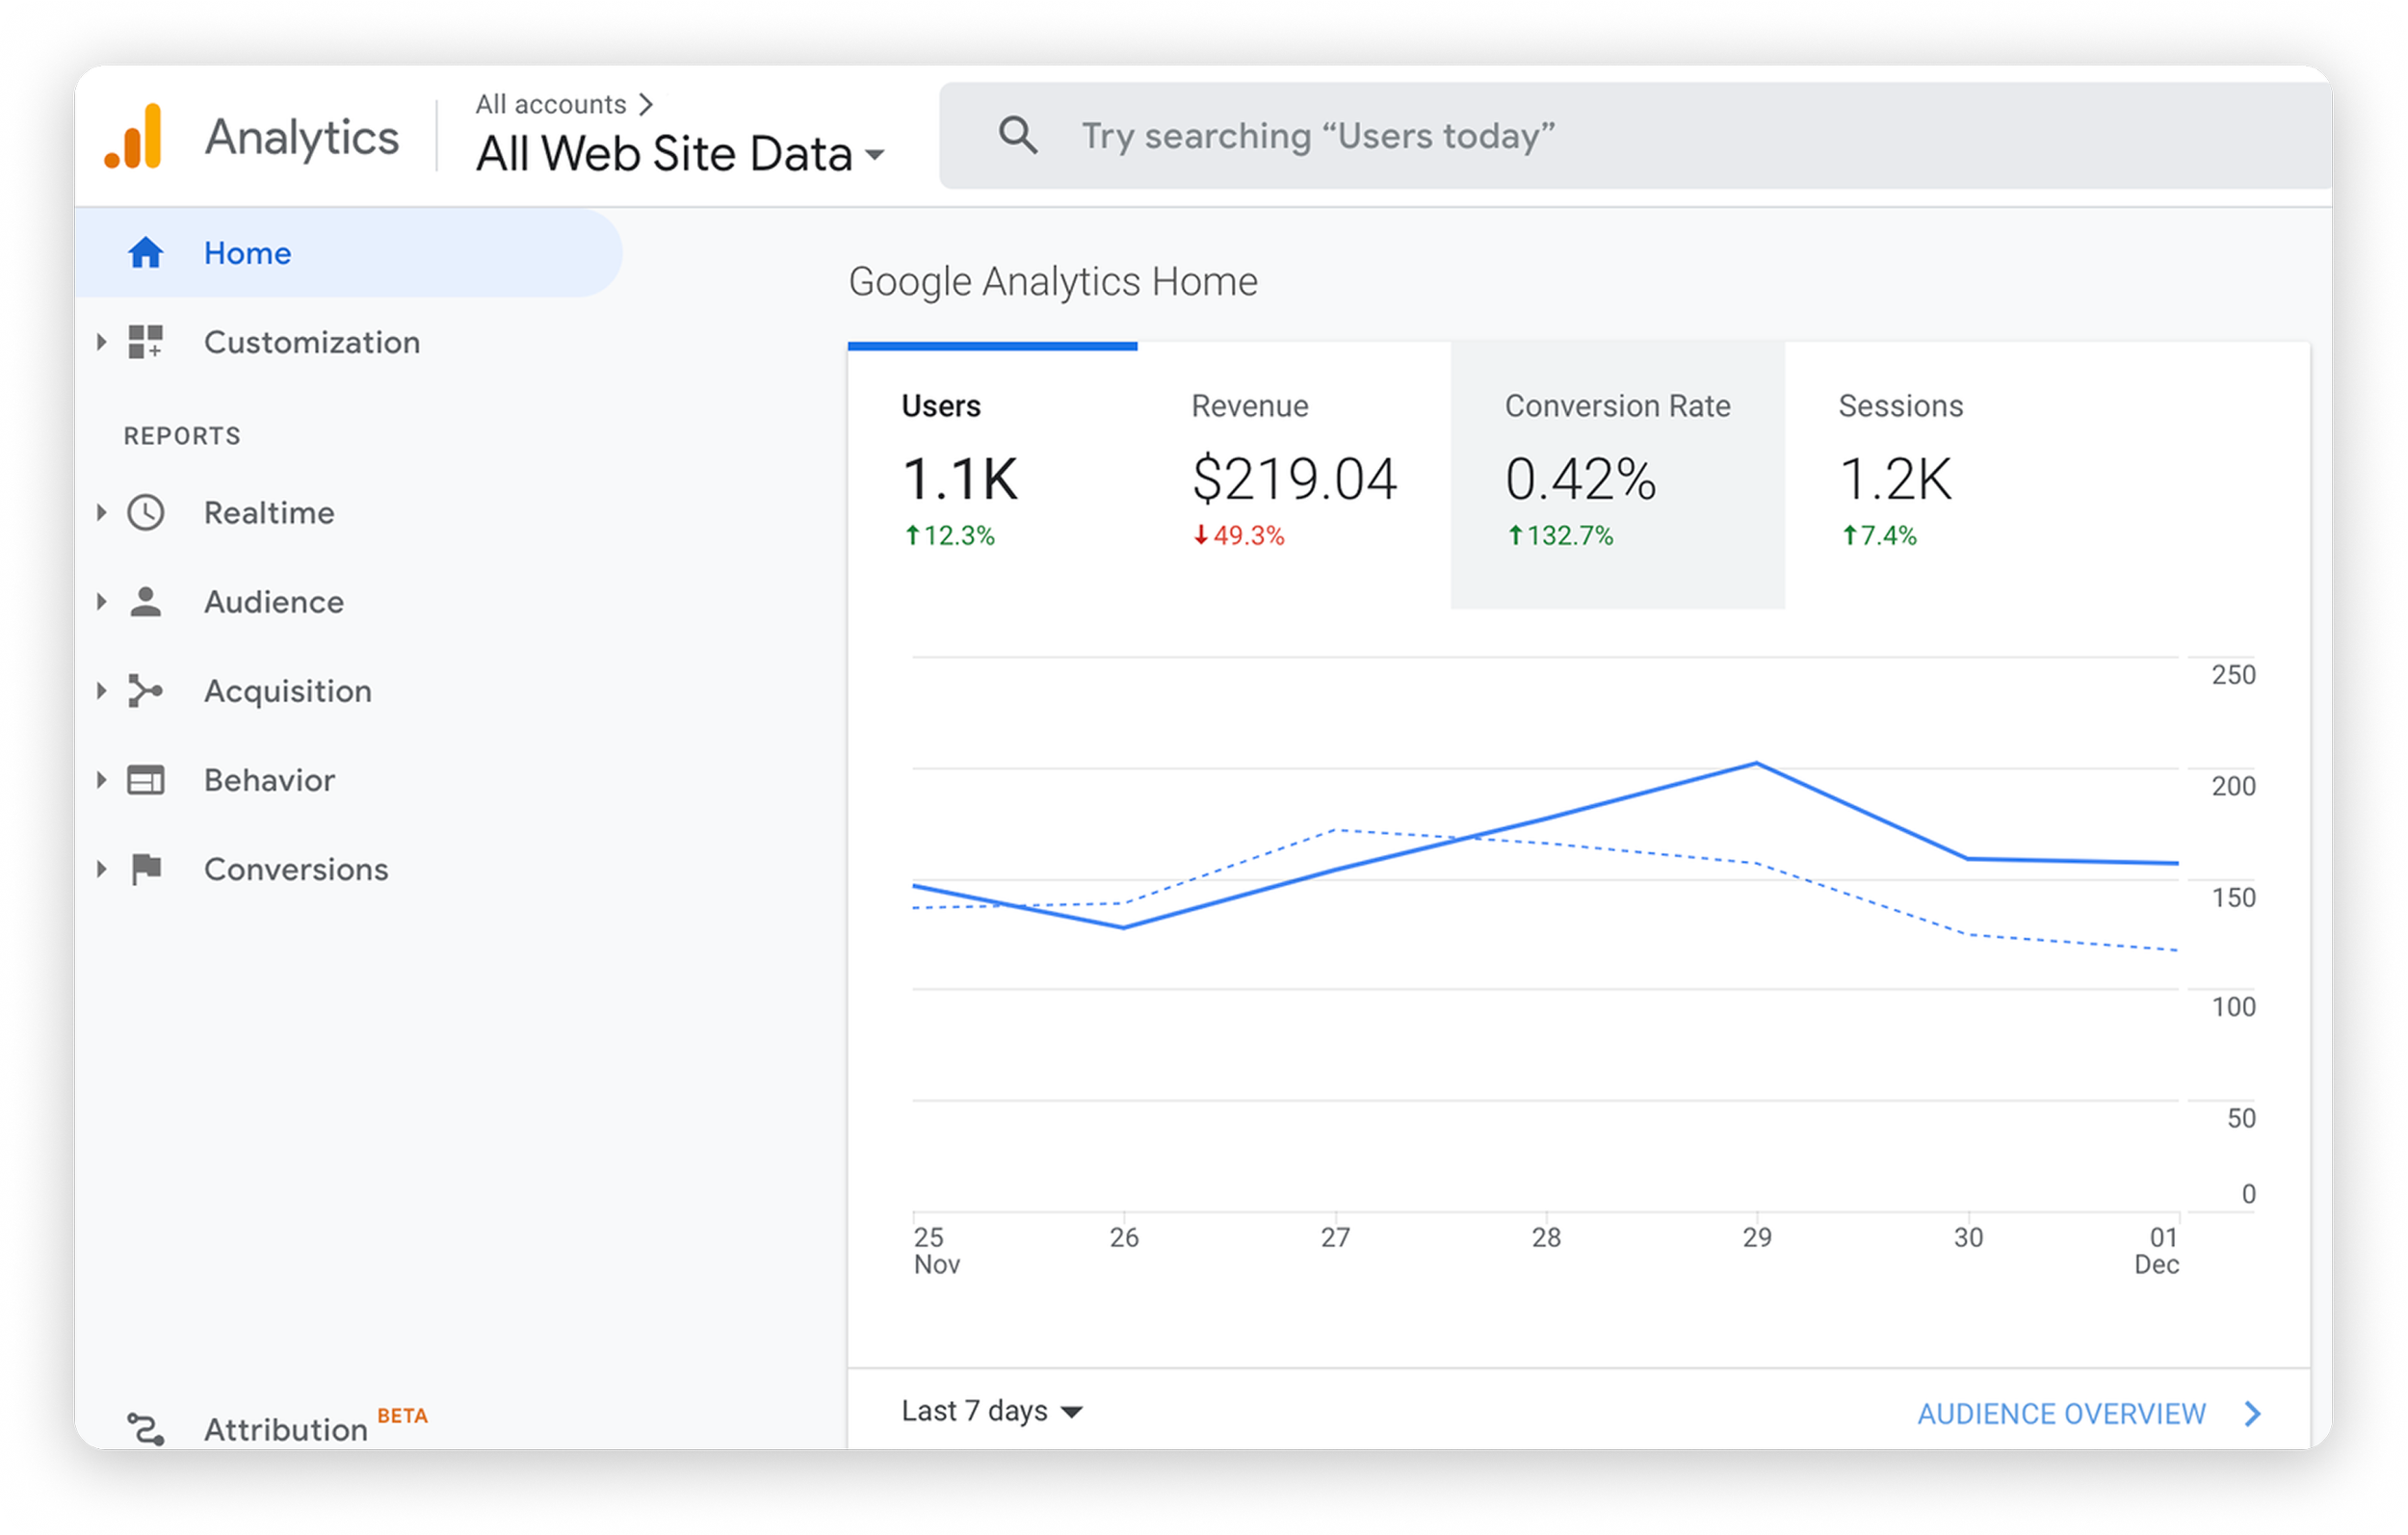Click the Conversions flag icon
This screenshot has height=1535, width=2408.
point(146,869)
